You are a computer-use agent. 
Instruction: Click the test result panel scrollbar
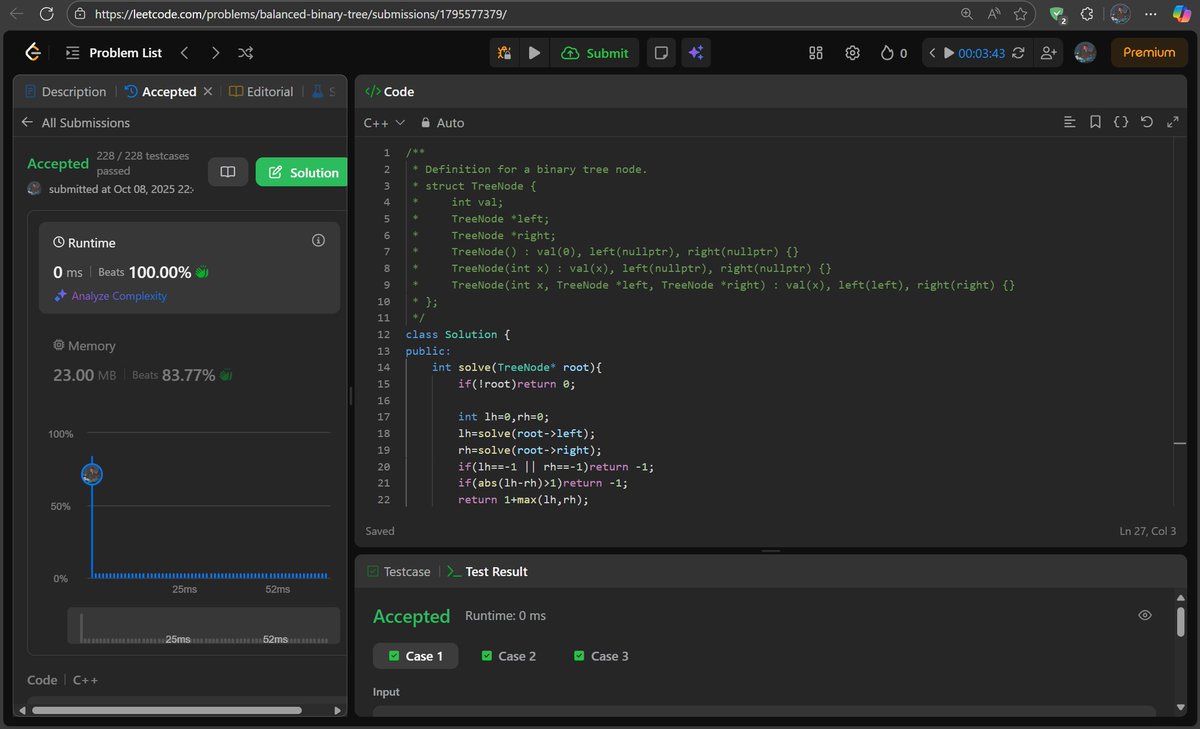tap(1180, 621)
